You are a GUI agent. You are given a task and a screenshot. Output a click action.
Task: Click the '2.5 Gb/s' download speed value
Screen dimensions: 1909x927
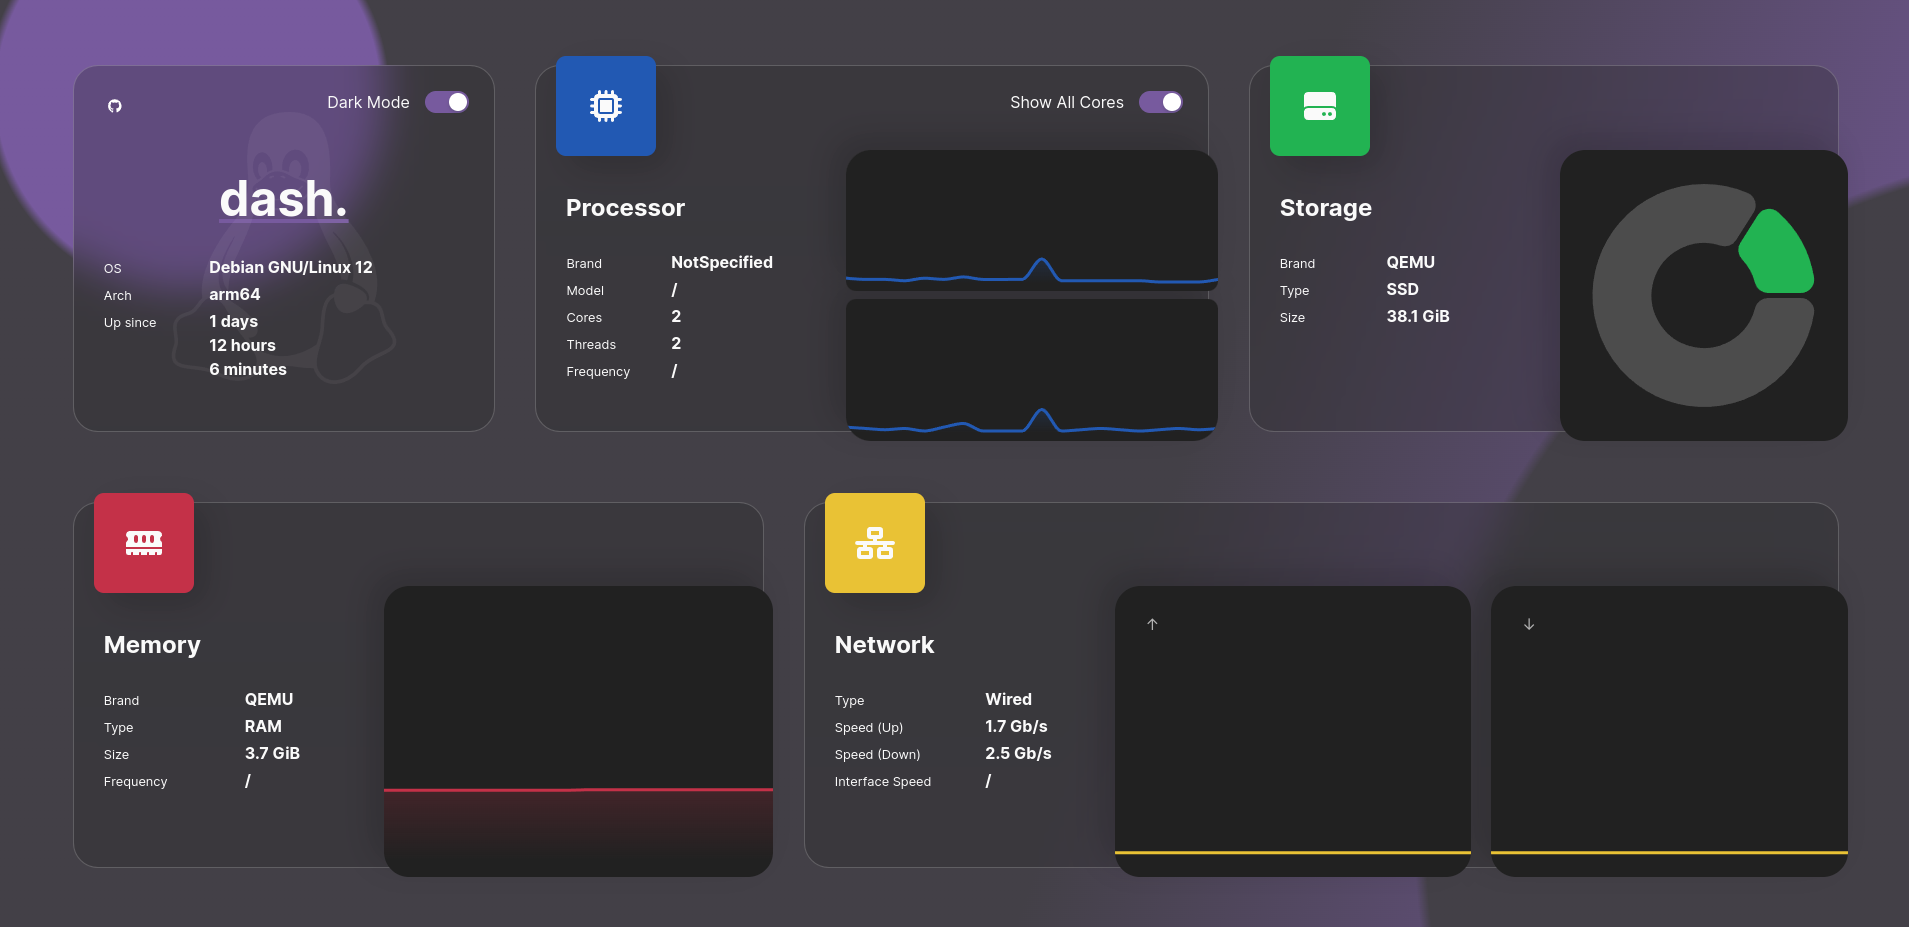pos(1018,753)
